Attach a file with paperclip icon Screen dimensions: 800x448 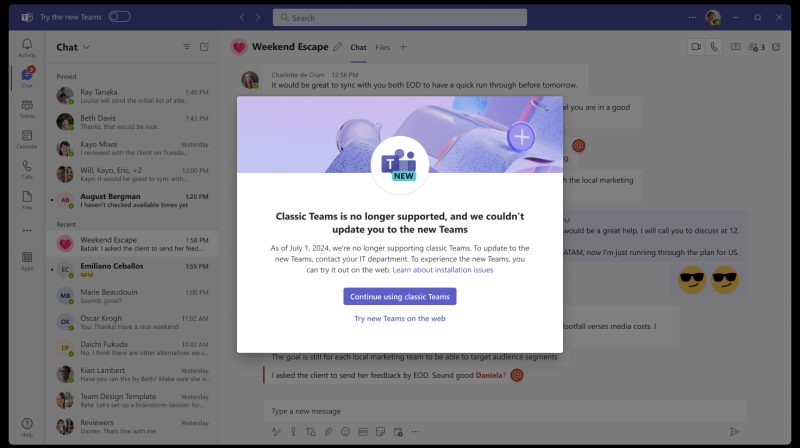[x=328, y=432]
